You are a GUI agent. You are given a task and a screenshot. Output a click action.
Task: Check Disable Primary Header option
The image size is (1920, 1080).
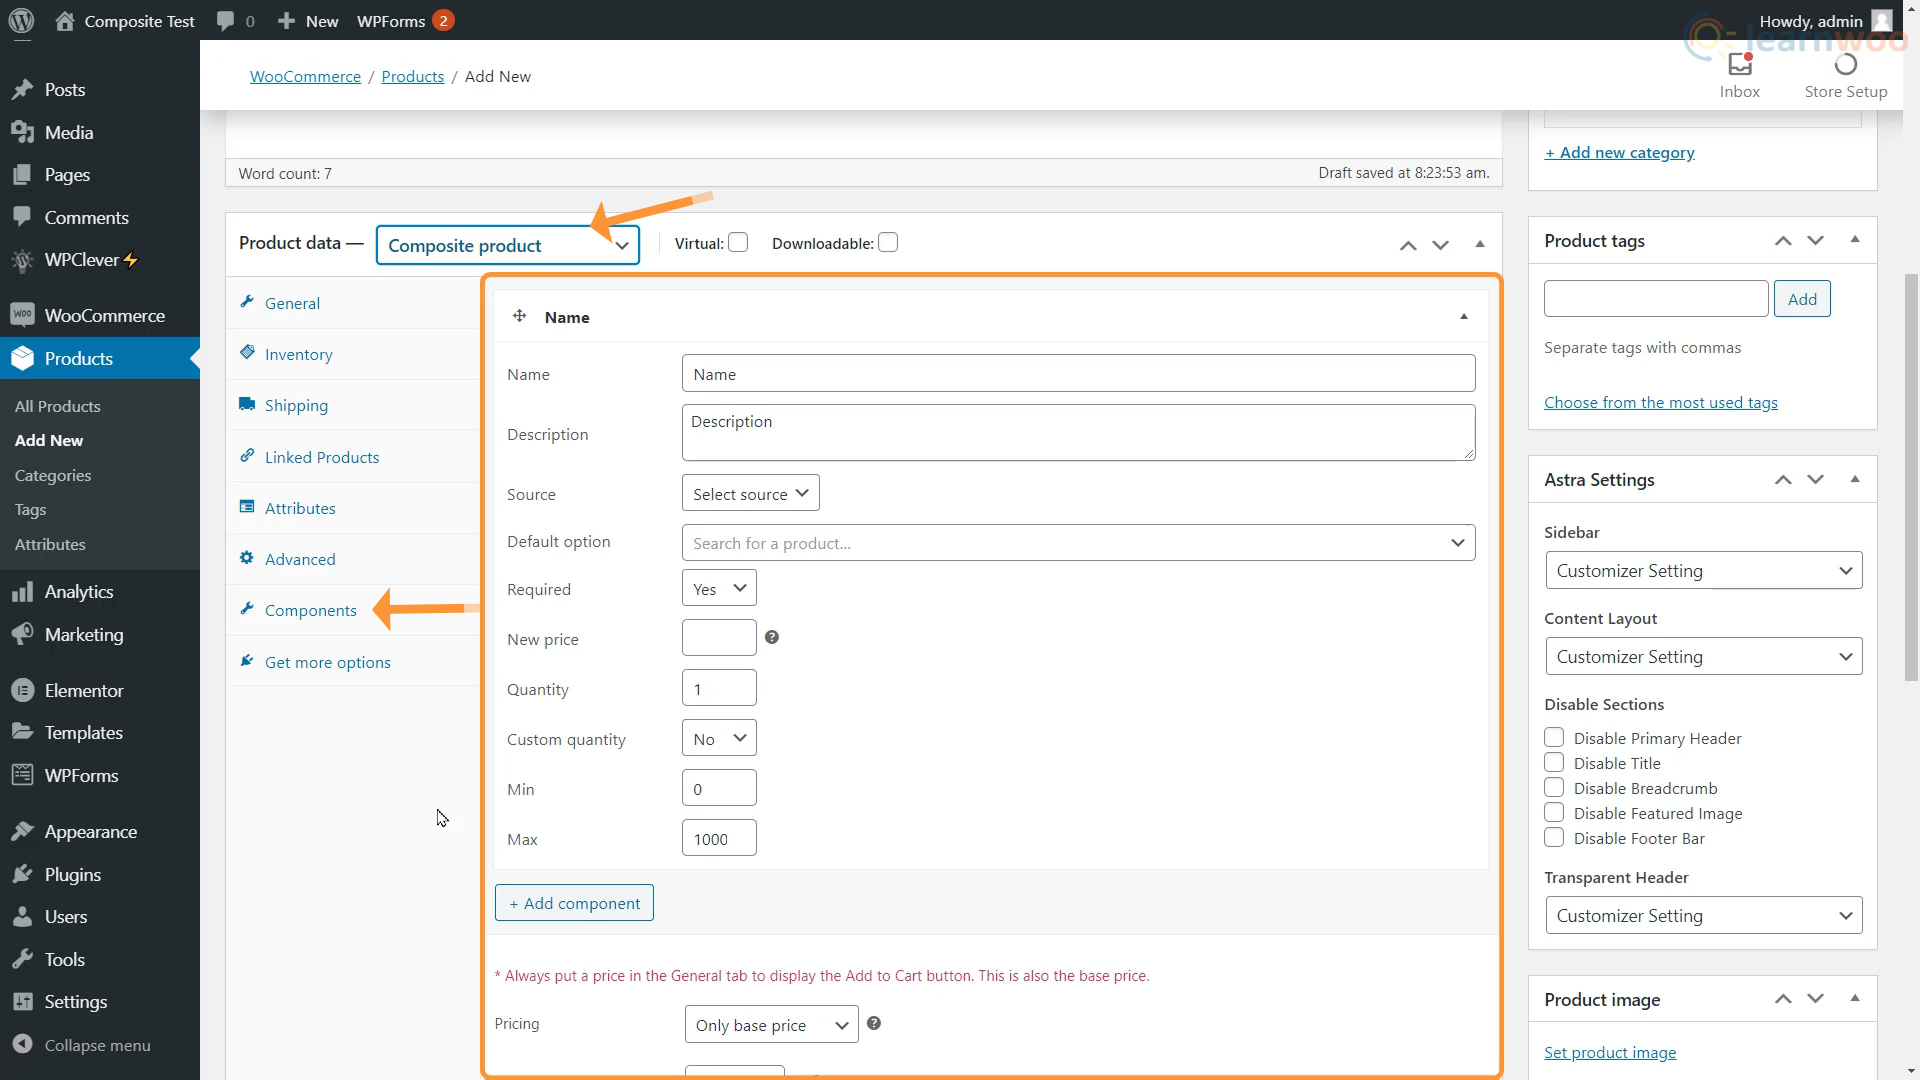tap(1553, 737)
